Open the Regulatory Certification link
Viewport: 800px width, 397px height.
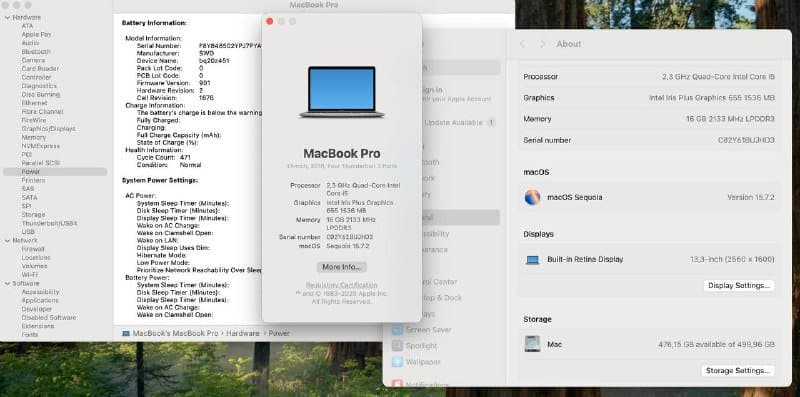341,285
